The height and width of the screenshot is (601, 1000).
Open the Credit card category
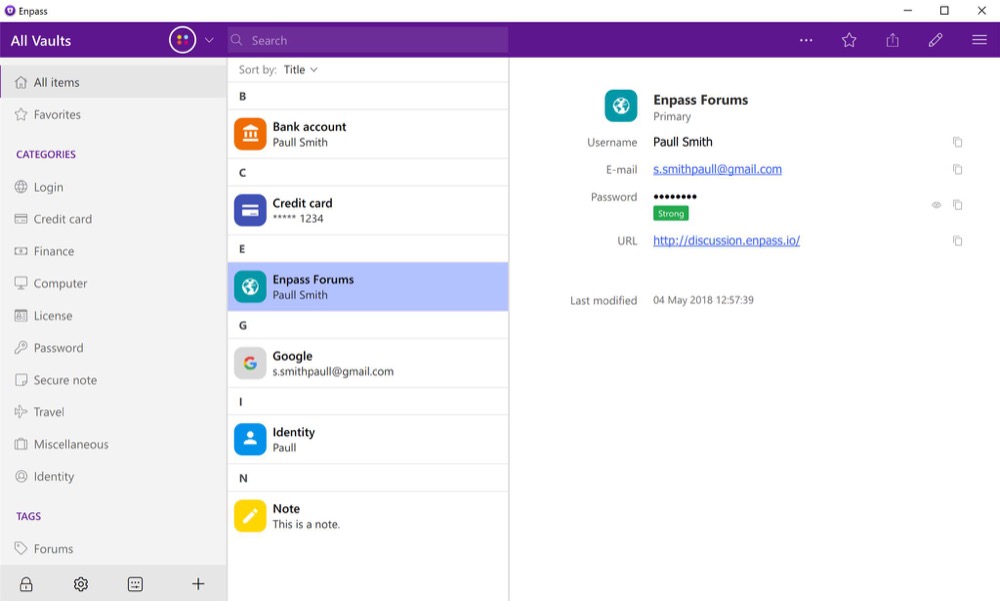point(62,219)
